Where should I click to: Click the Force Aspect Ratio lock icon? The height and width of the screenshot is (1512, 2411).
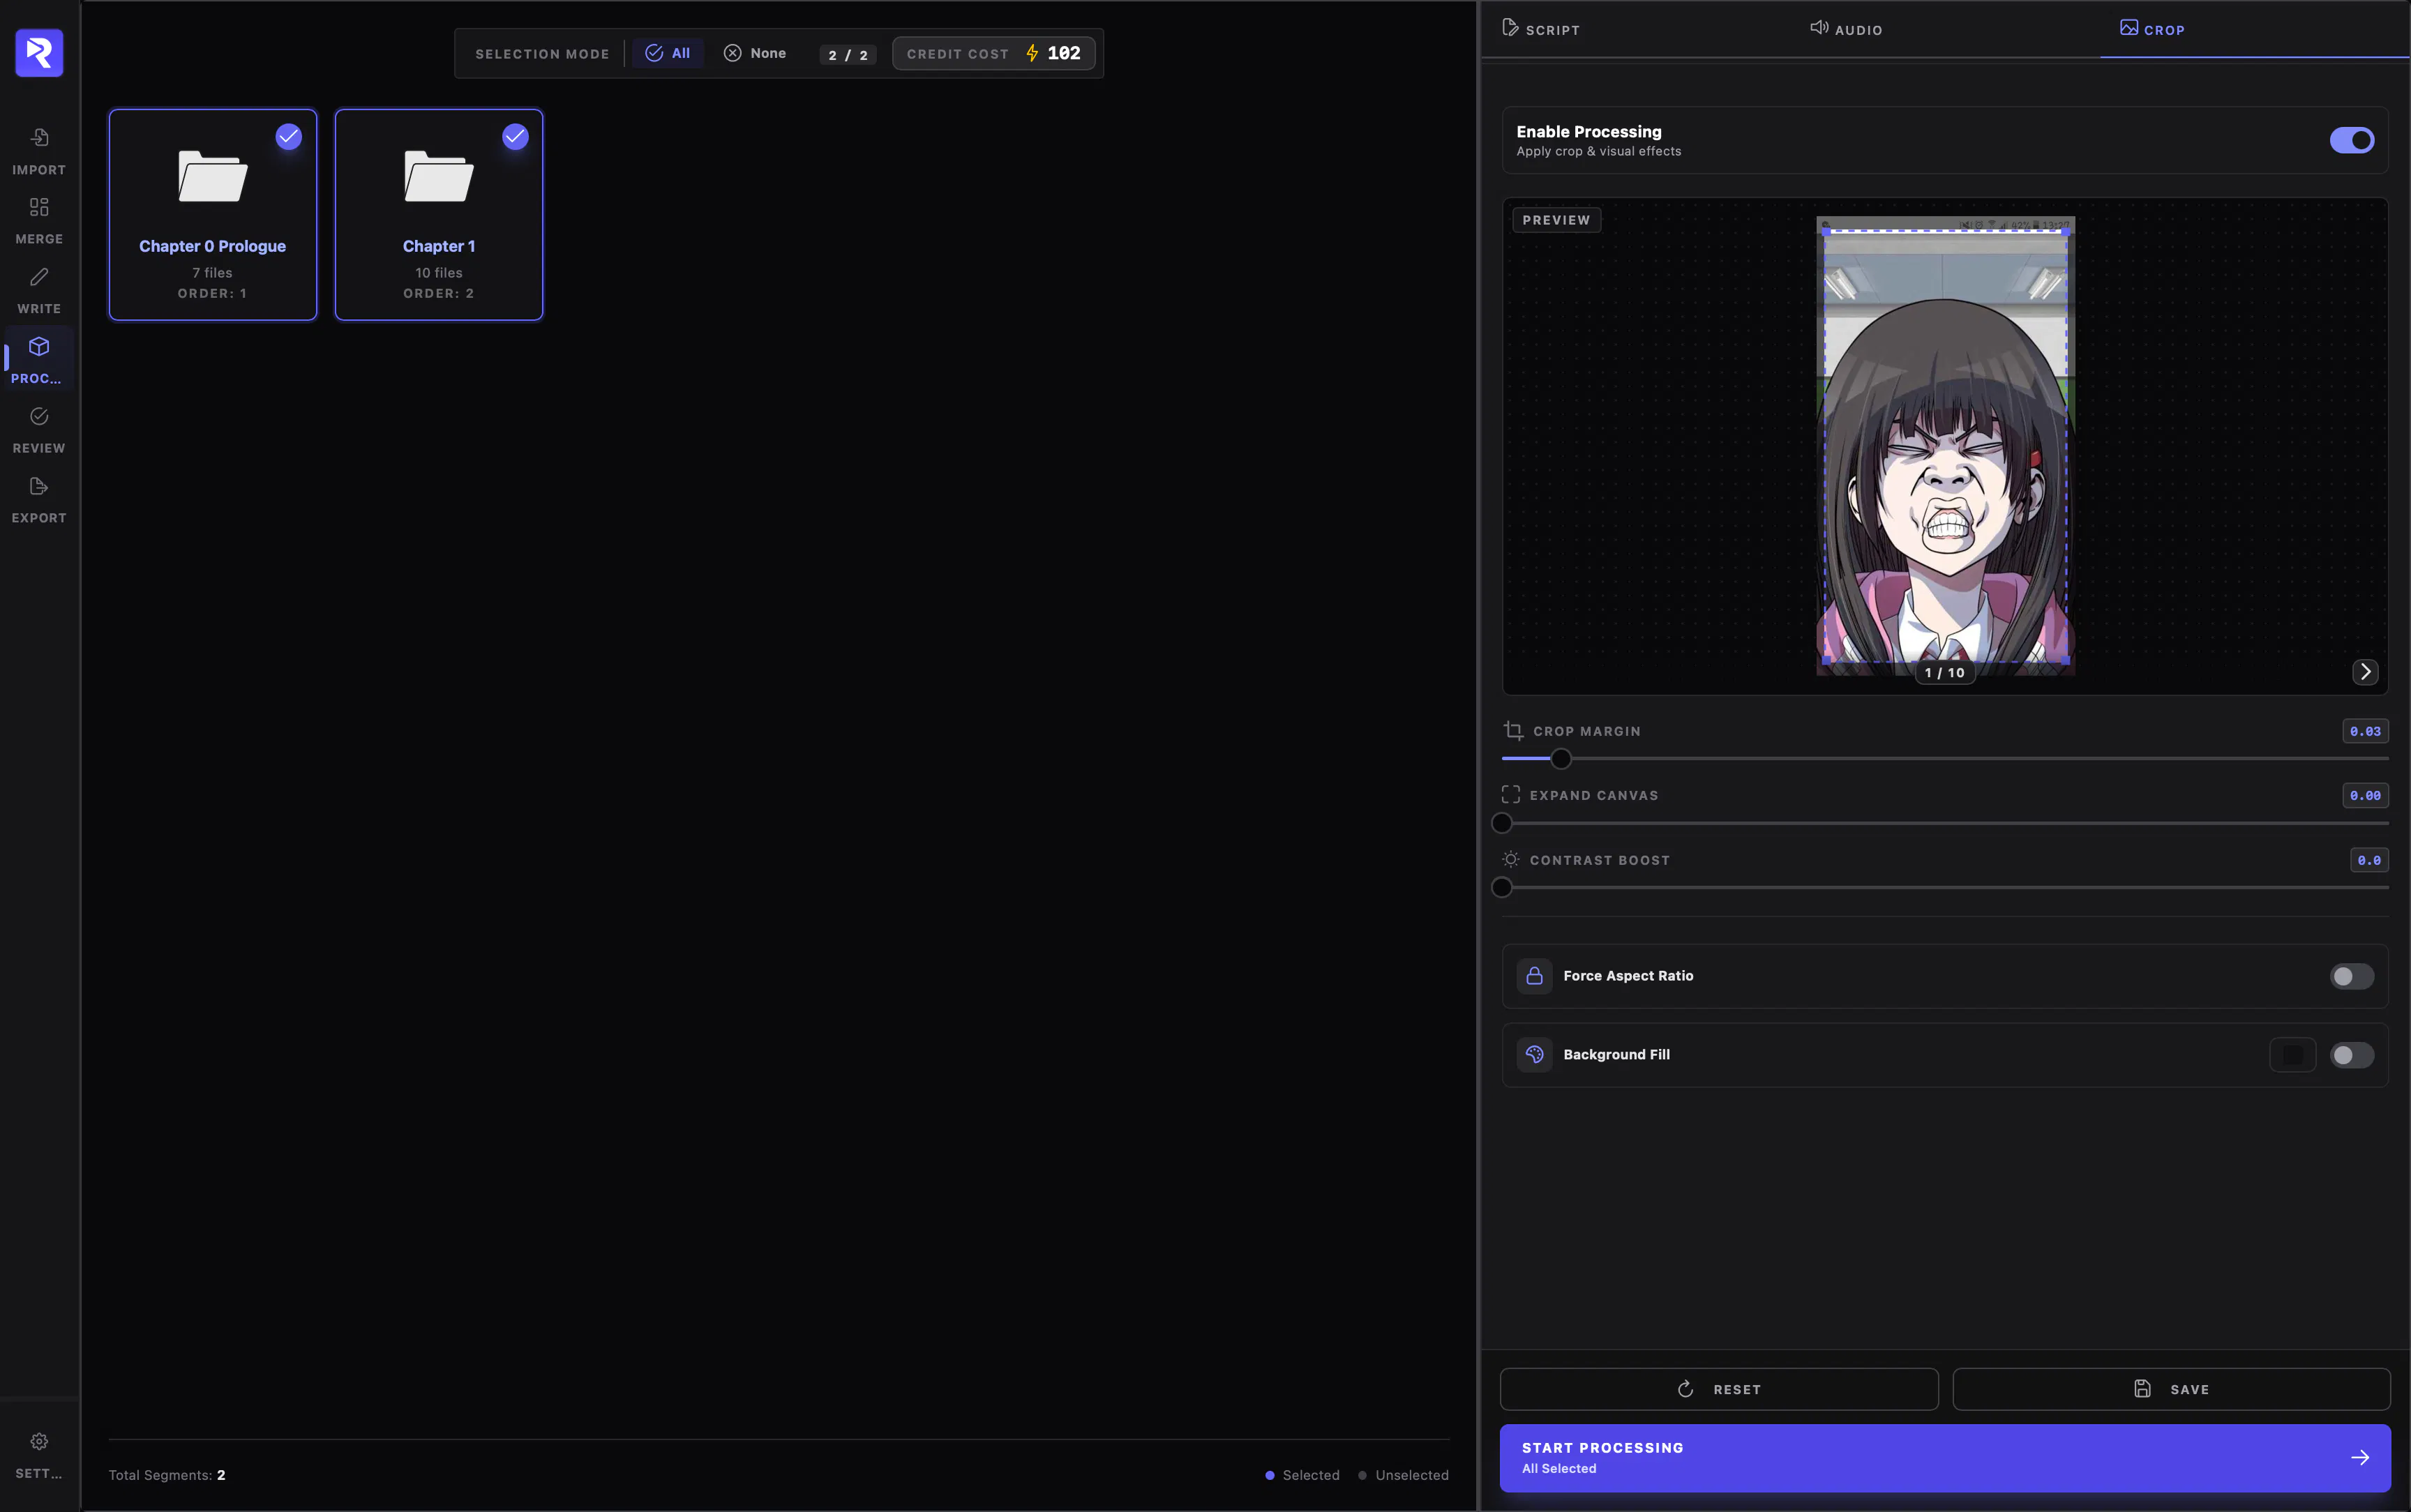click(x=1535, y=976)
